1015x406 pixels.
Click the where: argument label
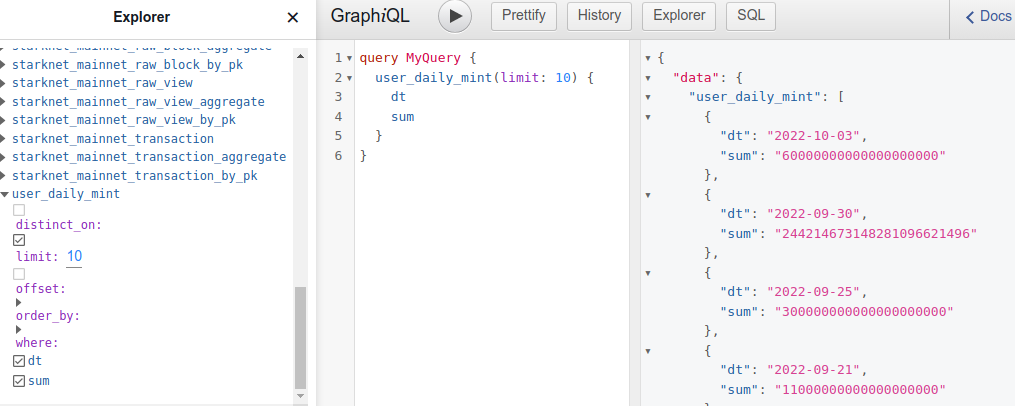tap(37, 343)
